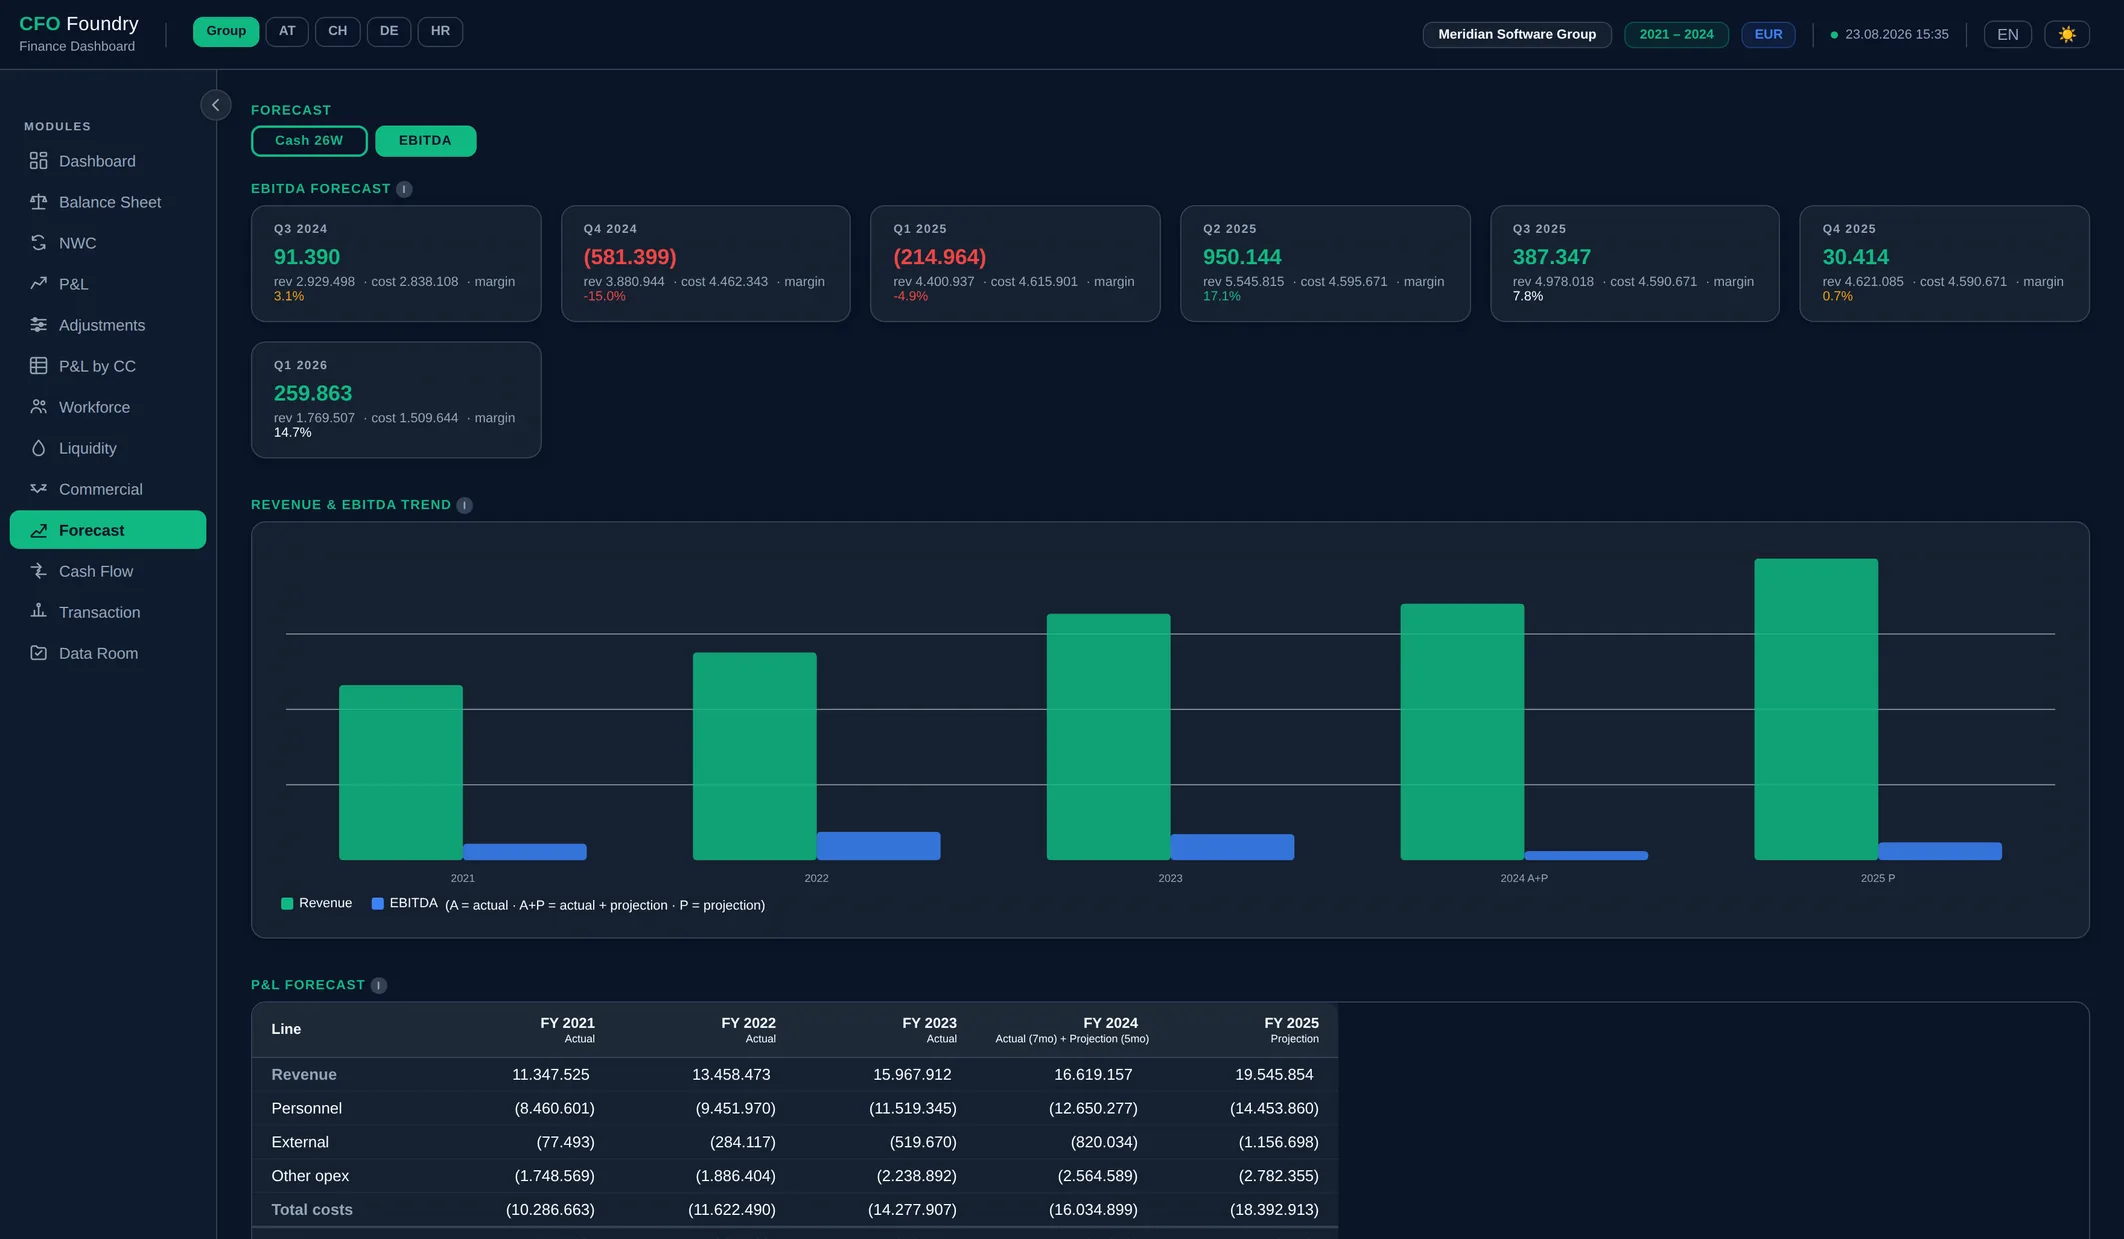The width and height of the screenshot is (2124, 1239).
Task: Click Revenue value 19.545.854
Action: click(x=1274, y=1075)
